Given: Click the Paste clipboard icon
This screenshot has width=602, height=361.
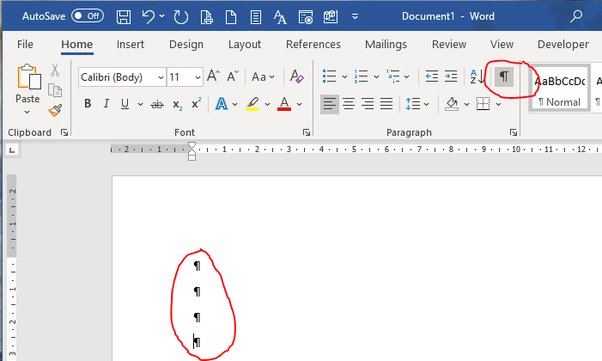Looking at the screenshot, I should (x=29, y=76).
